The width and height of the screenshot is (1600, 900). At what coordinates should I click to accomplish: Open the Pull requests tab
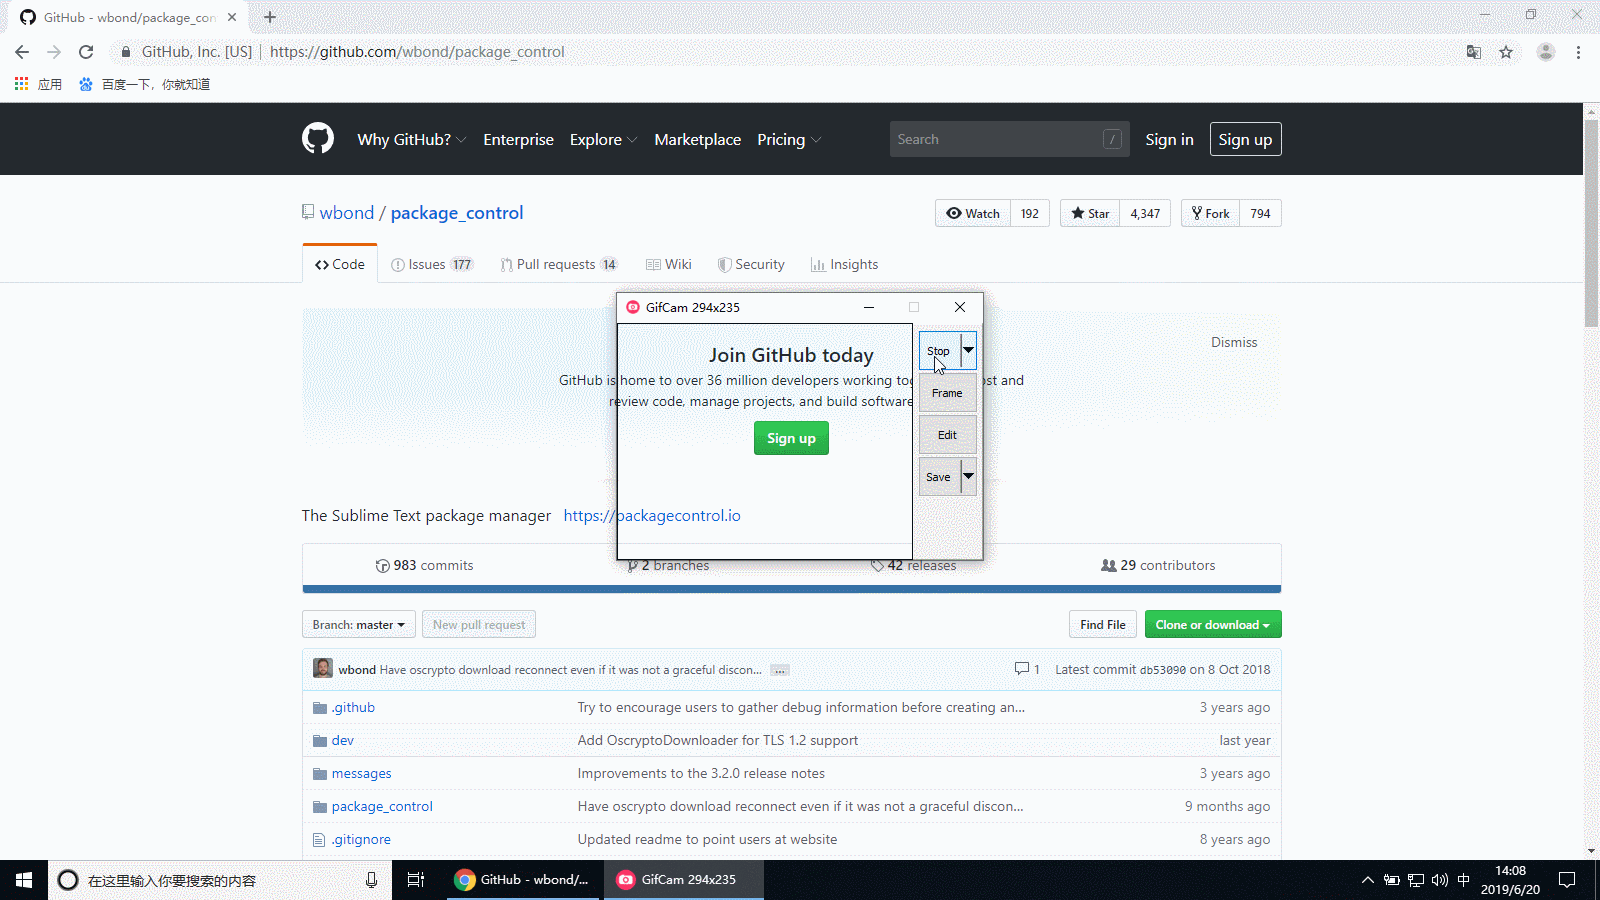559,264
